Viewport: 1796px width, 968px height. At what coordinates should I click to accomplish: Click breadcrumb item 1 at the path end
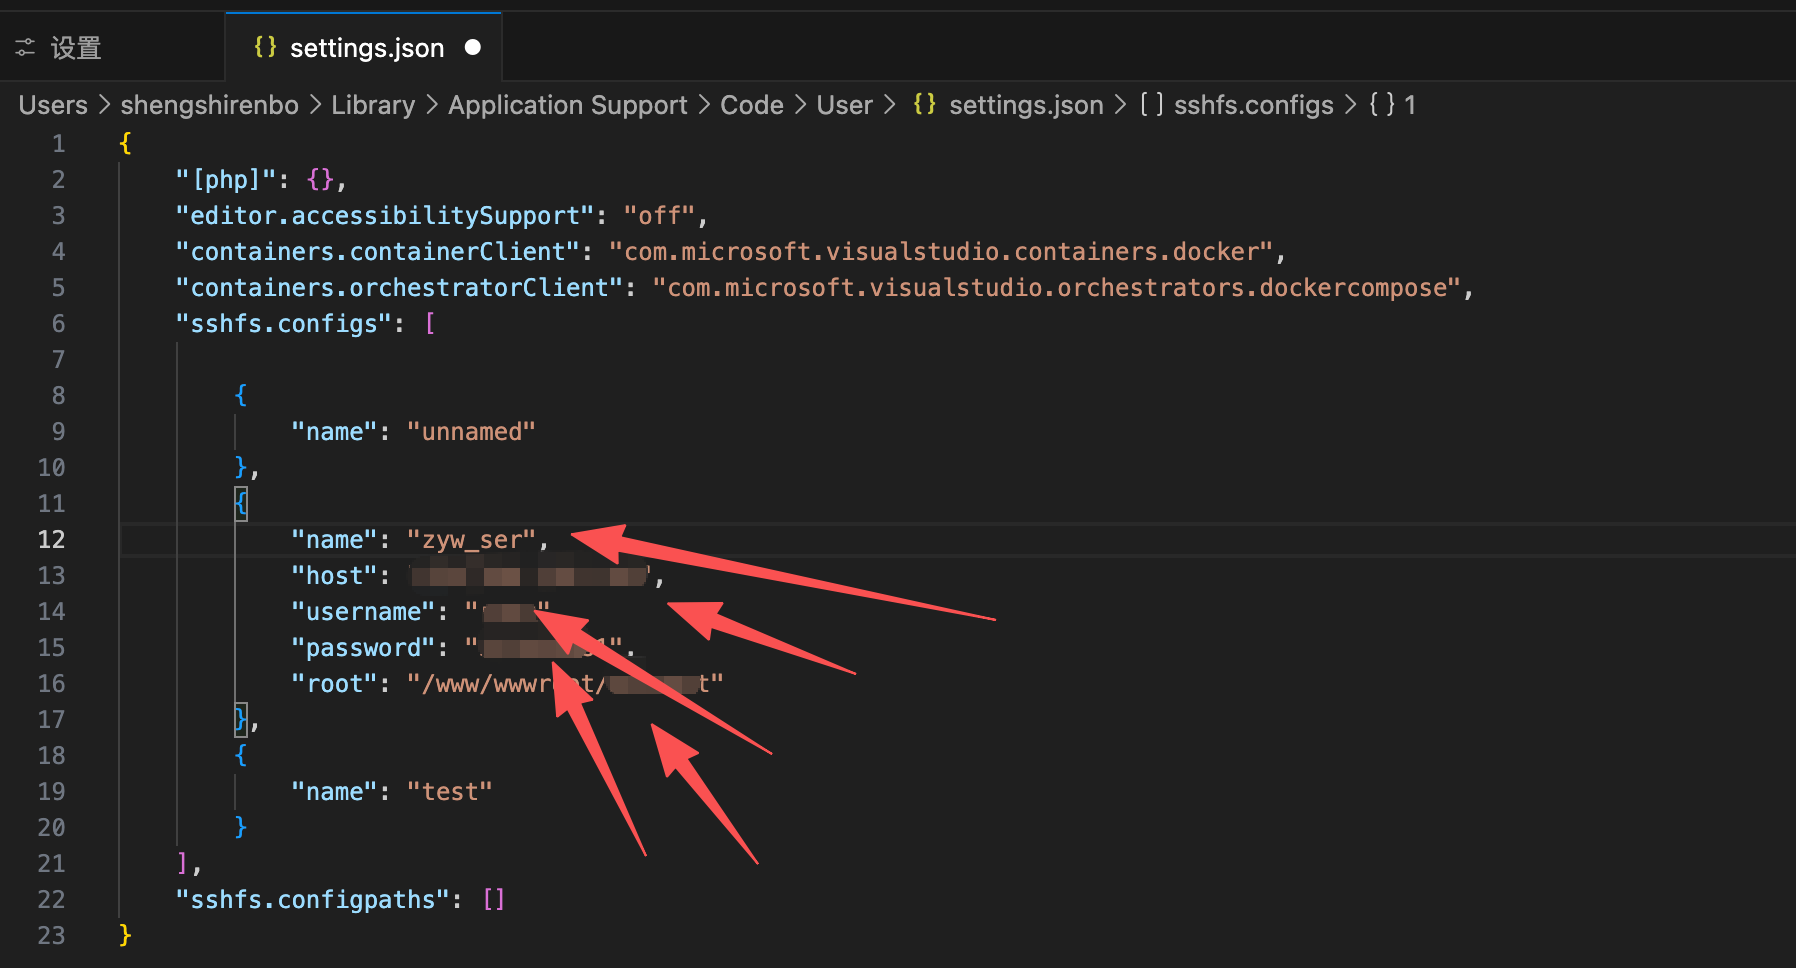[1410, 105]
